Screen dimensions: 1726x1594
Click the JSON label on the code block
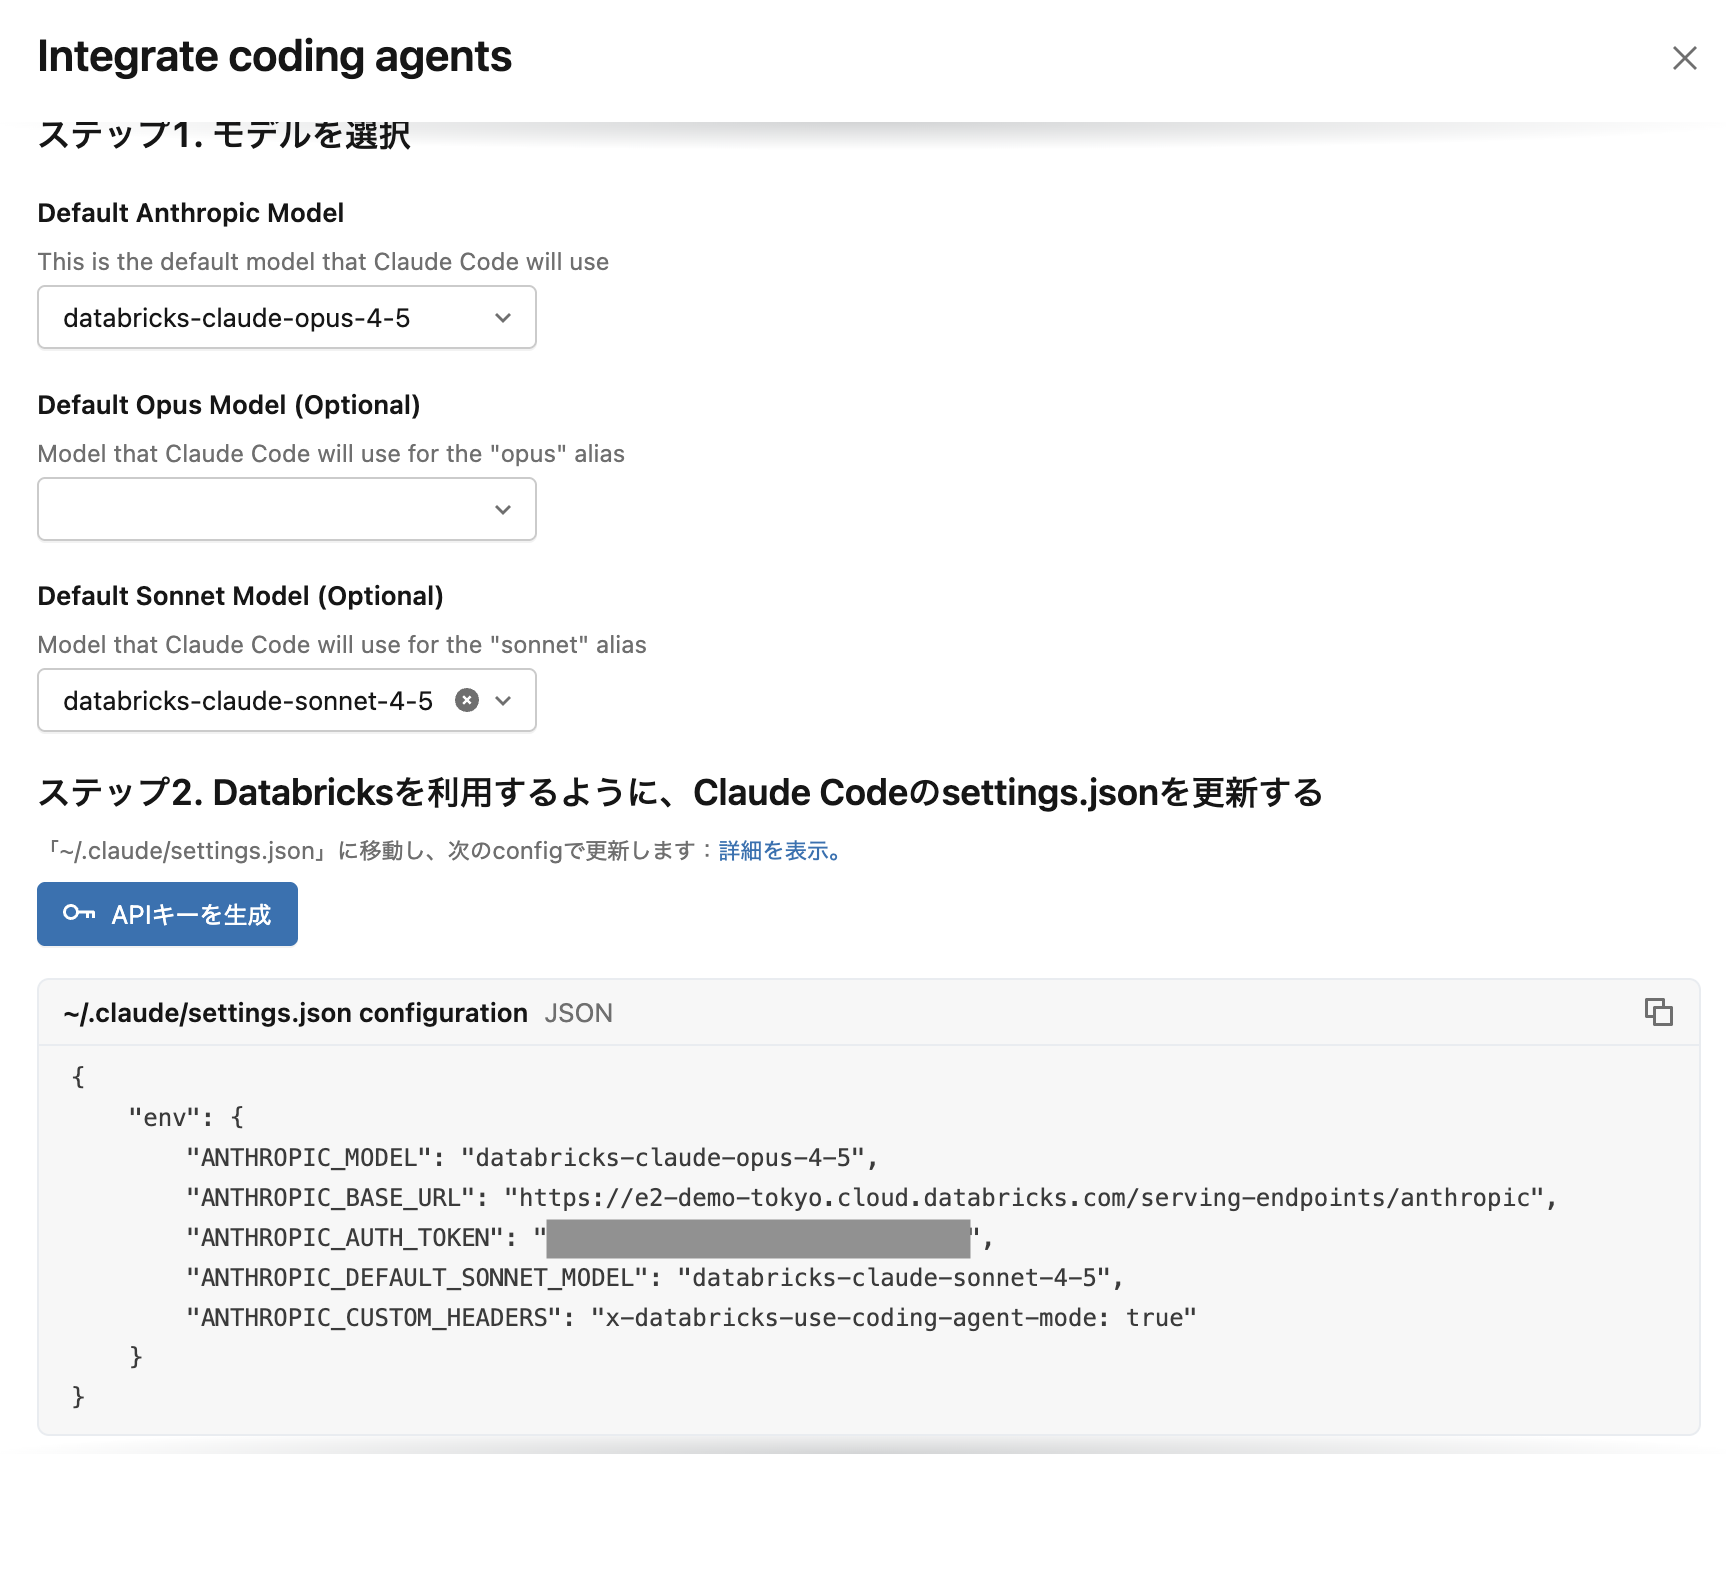578,1013
